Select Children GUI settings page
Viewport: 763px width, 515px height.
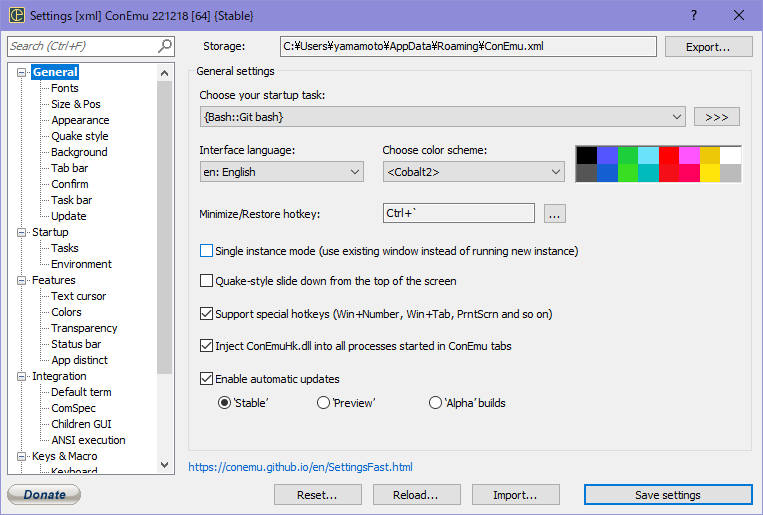tap(81, 424)
